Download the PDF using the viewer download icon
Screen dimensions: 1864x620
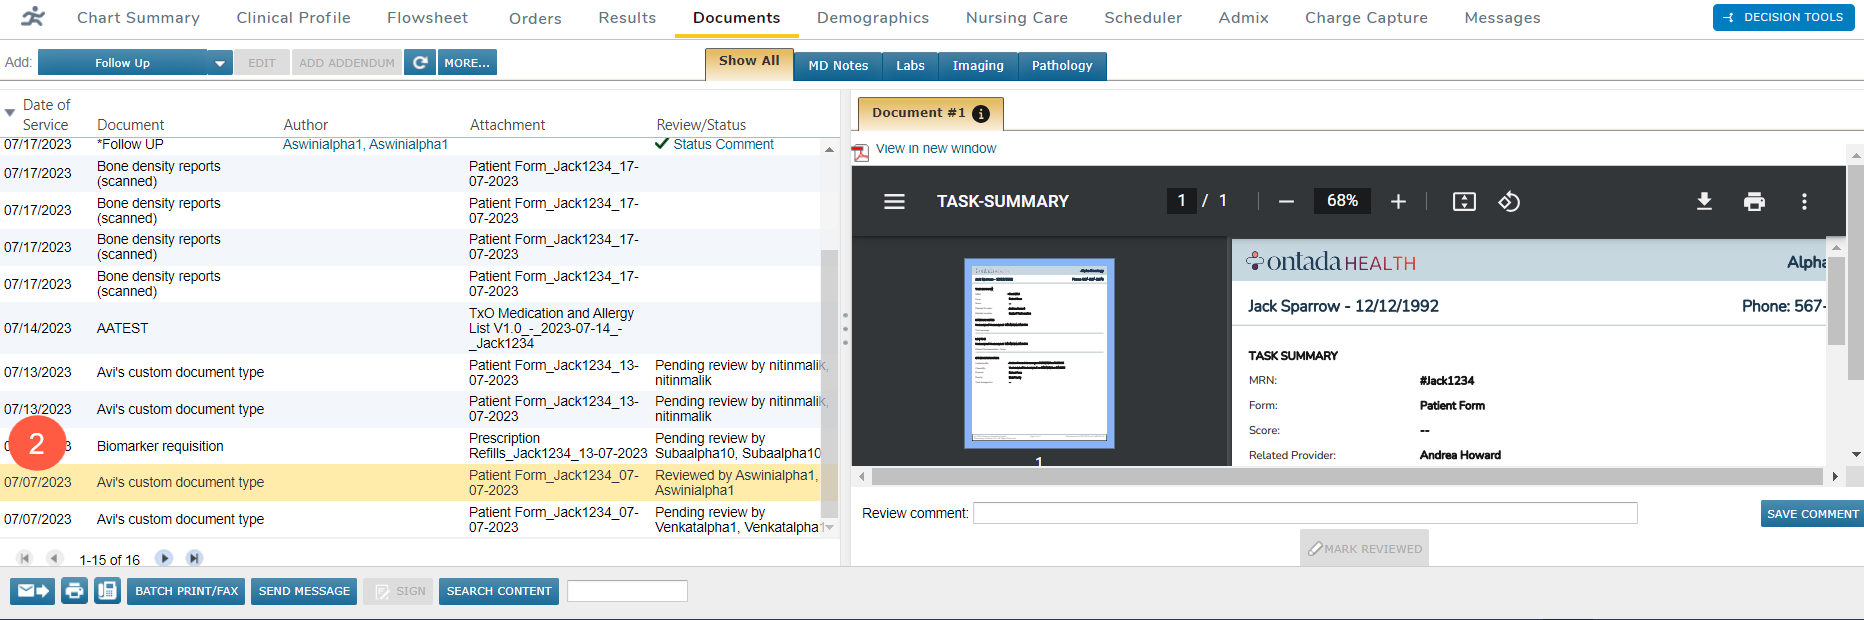[1704, 202]
